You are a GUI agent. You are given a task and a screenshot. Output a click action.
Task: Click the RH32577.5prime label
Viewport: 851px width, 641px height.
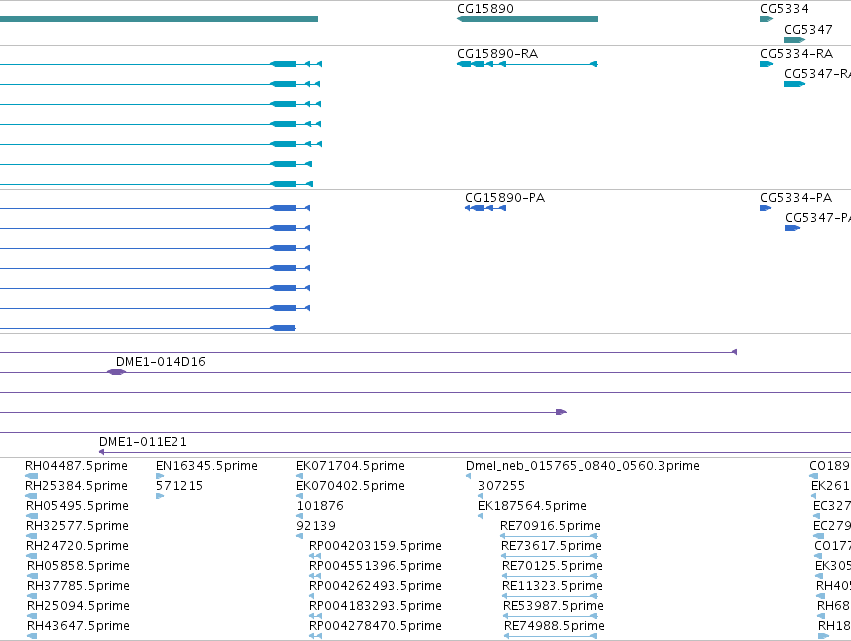77,526
